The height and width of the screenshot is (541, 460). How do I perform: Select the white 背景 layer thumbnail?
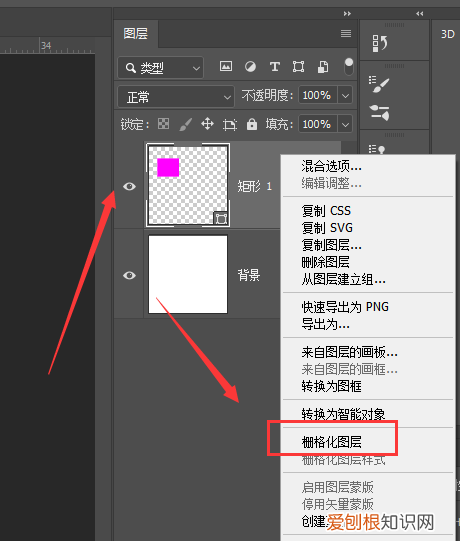point(188,274)
